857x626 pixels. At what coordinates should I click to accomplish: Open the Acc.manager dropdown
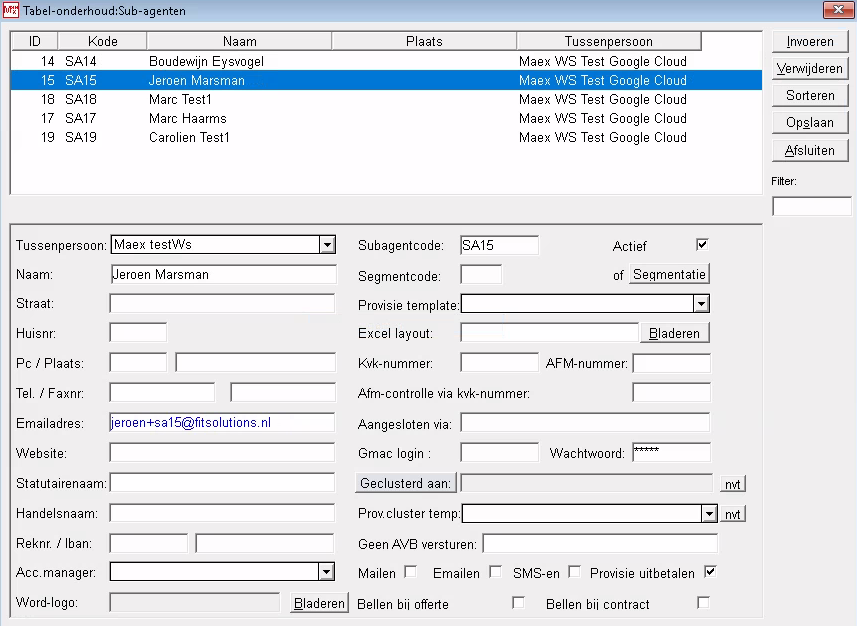click(x=326, y=573)
